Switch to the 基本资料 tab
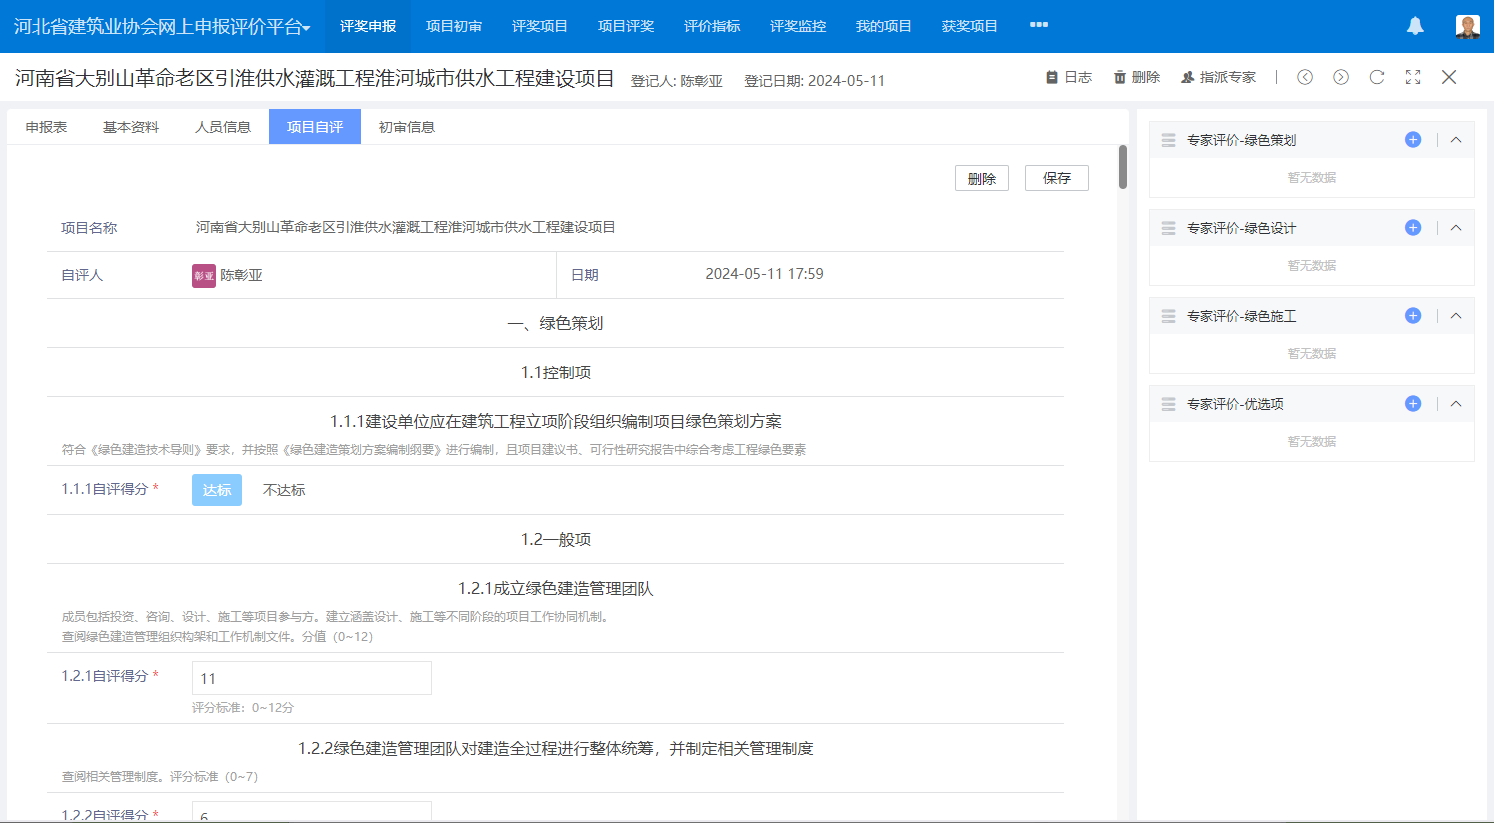 point(131,127)
